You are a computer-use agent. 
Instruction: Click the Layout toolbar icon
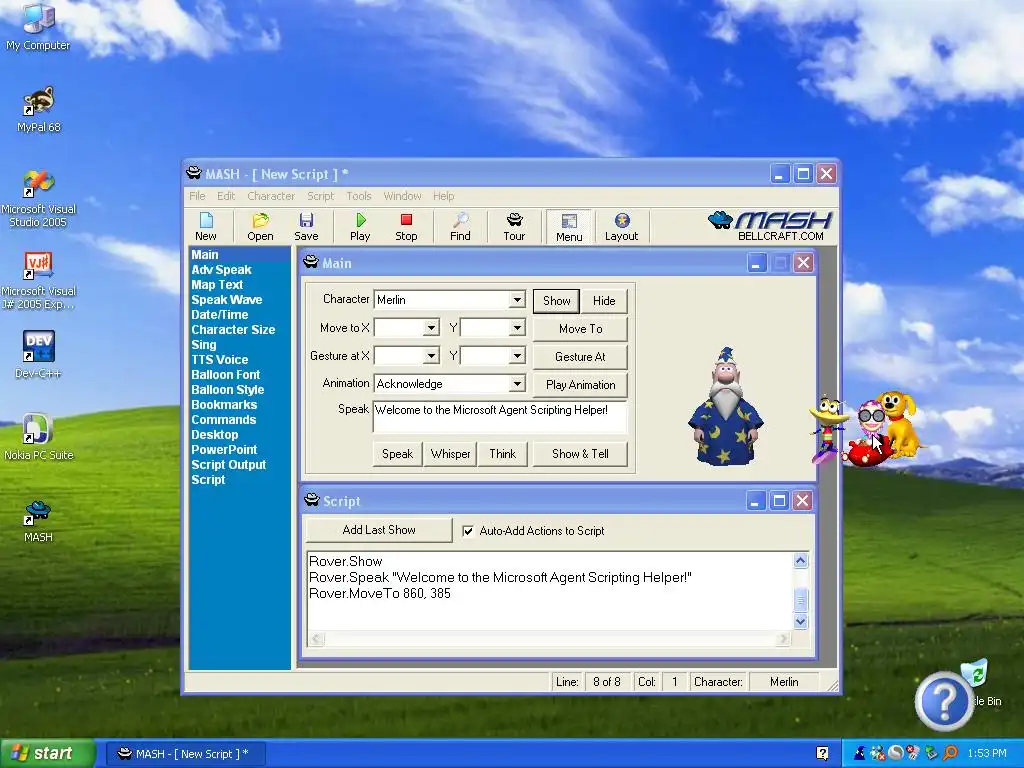[x=621, y=227]
